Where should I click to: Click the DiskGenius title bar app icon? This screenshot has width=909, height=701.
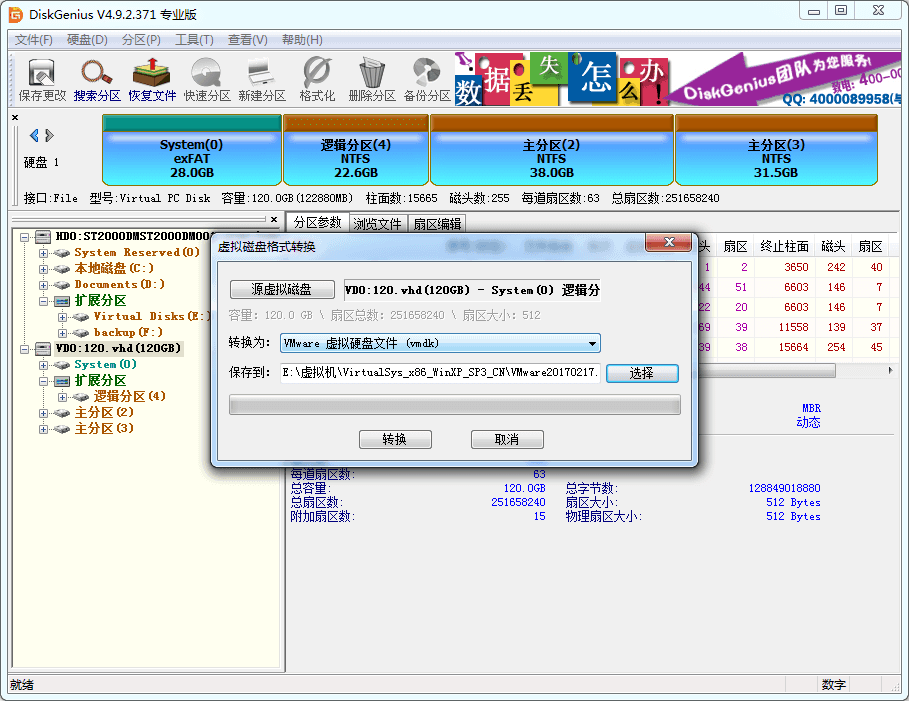(x=16, y=14)
